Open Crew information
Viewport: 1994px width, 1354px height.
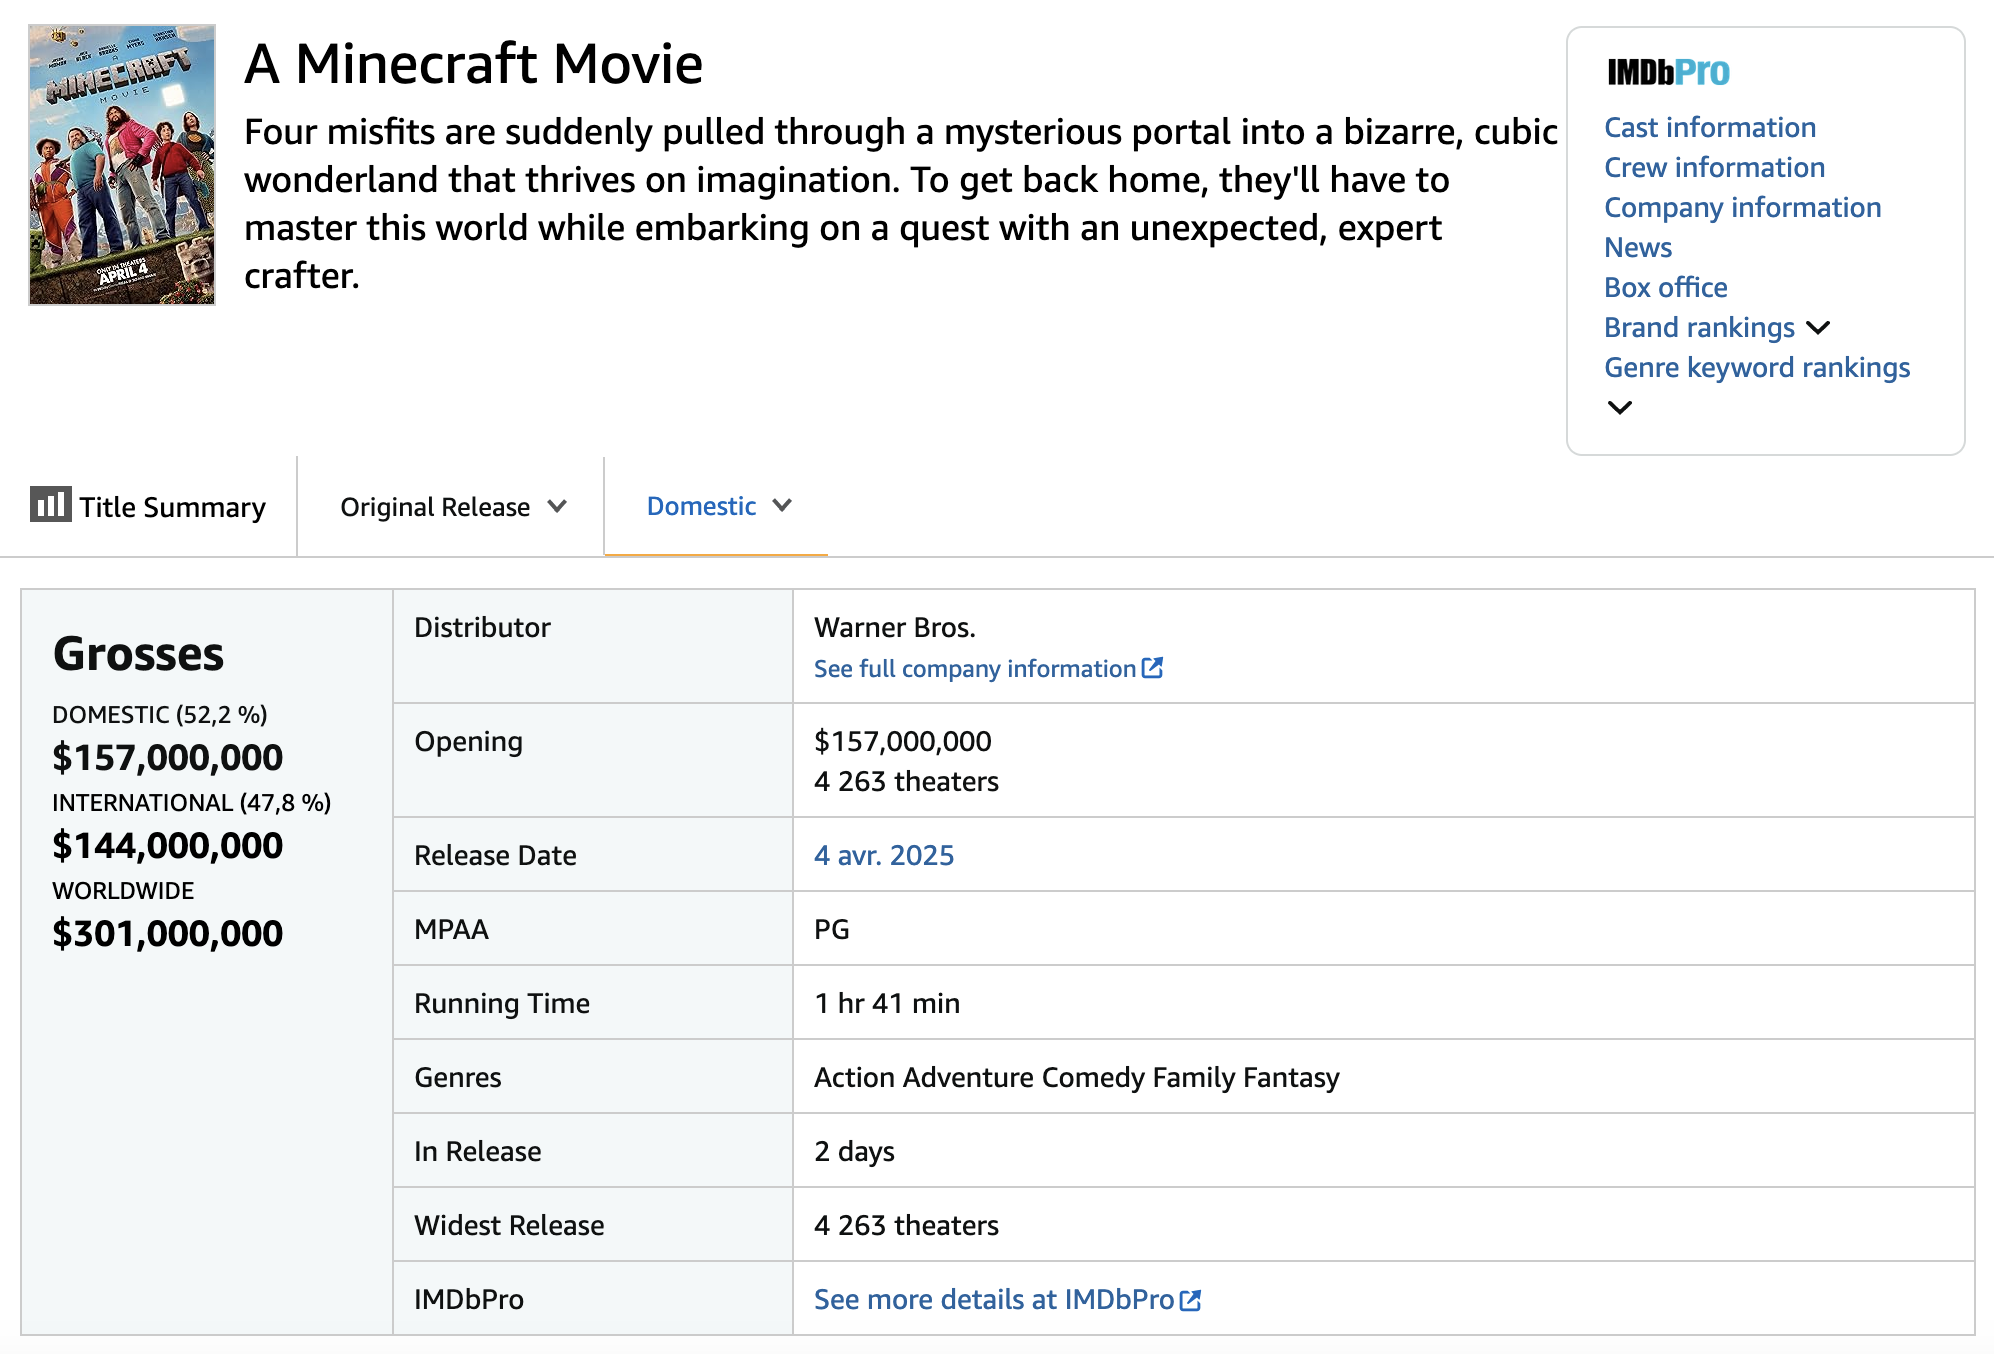(x=1714, y=167)
